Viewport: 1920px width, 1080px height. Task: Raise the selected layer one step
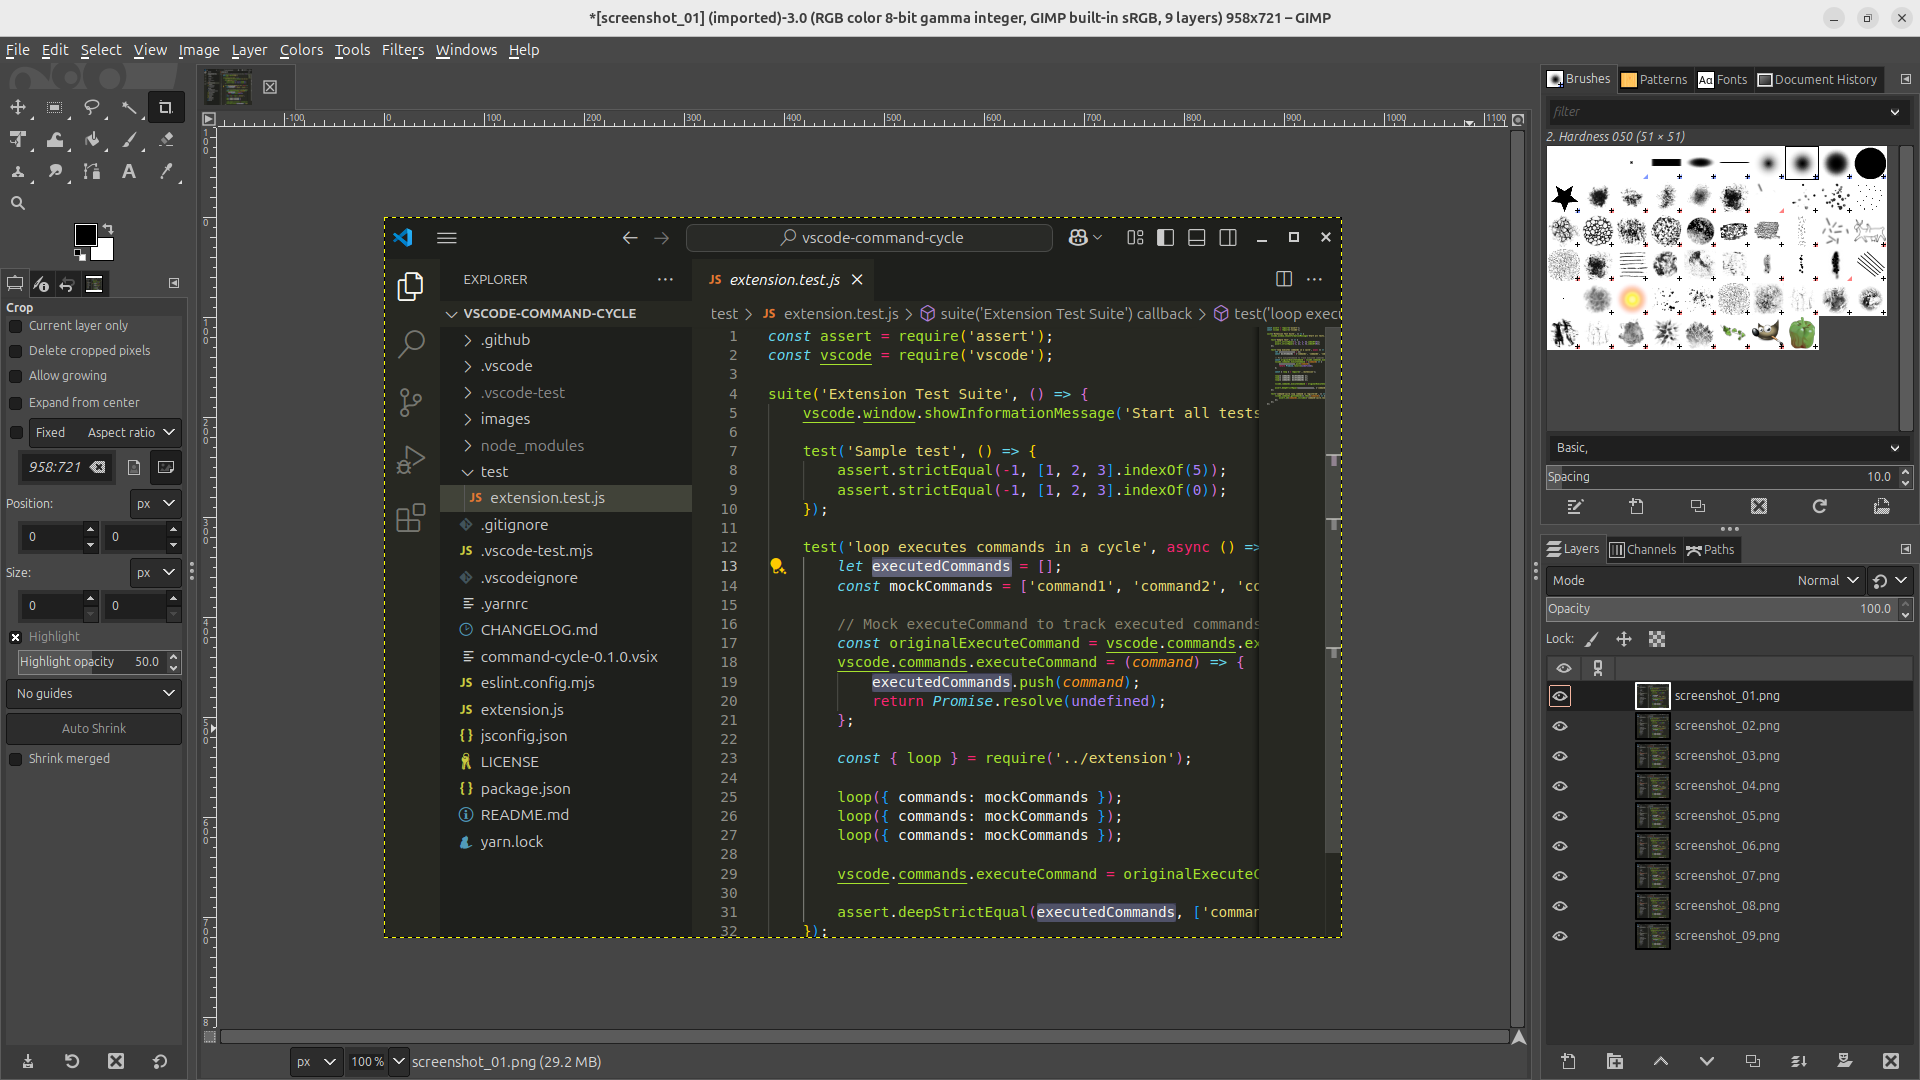[x=1661, y=1061]
